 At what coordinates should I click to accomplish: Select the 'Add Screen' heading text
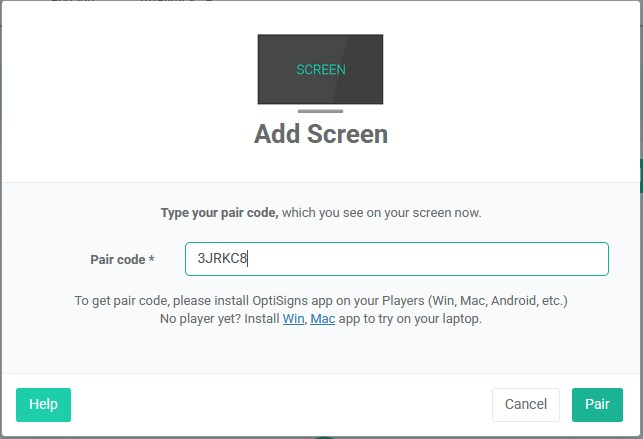pos(321,134)
